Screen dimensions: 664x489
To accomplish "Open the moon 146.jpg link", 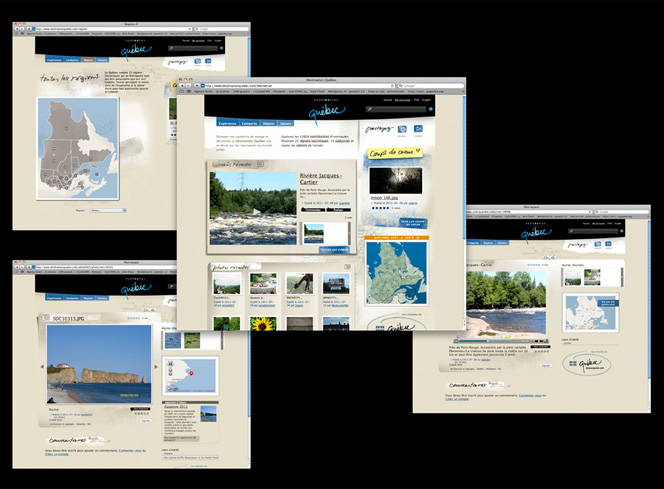I will tap(384, 198).
